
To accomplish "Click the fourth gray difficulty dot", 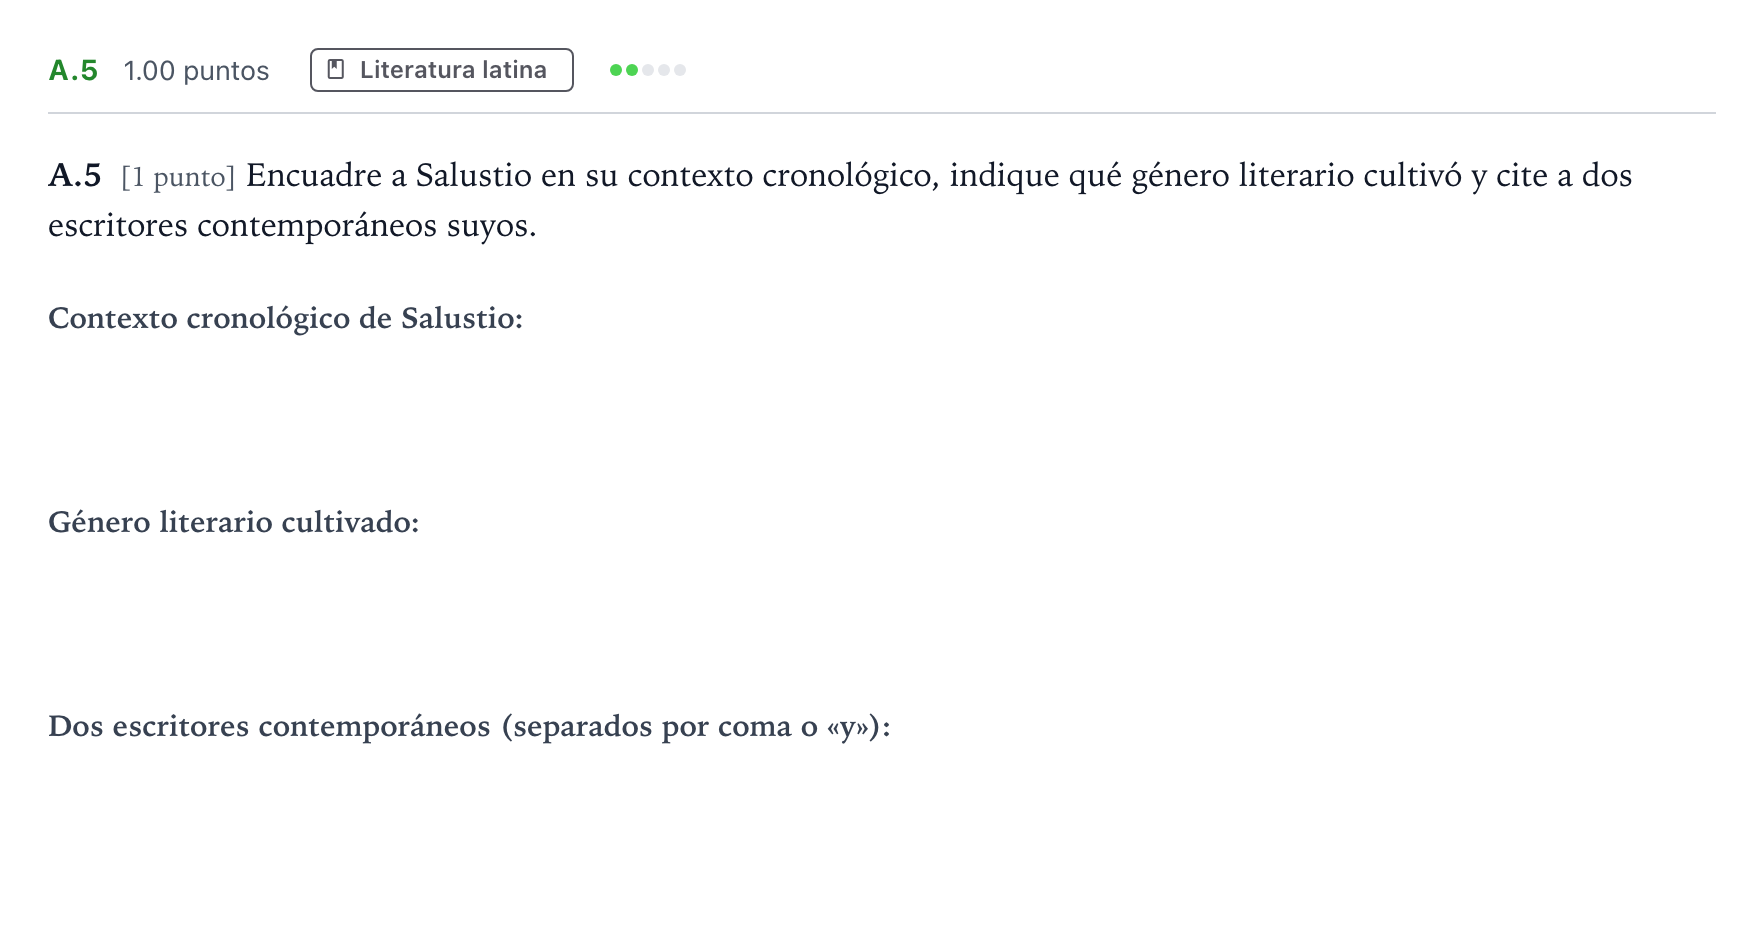I will [664, 70].
